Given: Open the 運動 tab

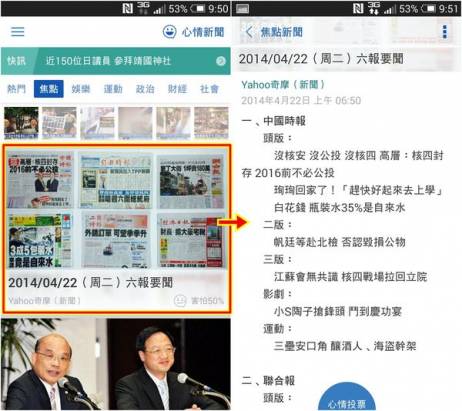Looking at the screenshot, I should pos(113,89).
